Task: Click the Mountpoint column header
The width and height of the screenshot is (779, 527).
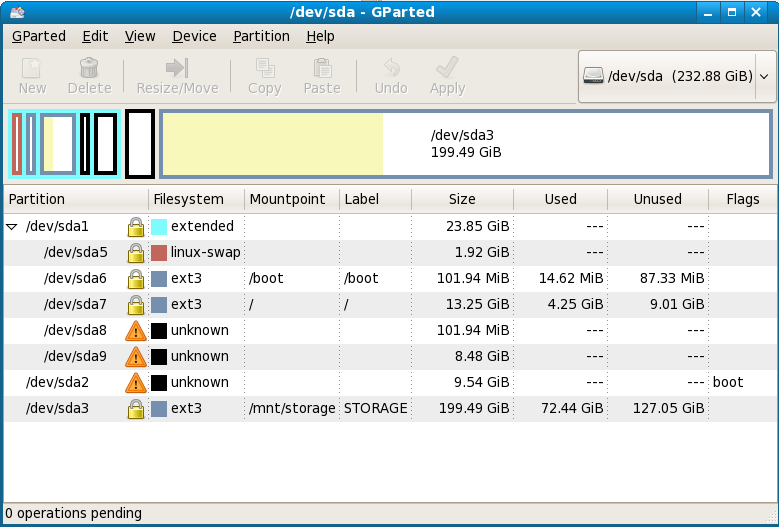Action: [x=292, y=200]
